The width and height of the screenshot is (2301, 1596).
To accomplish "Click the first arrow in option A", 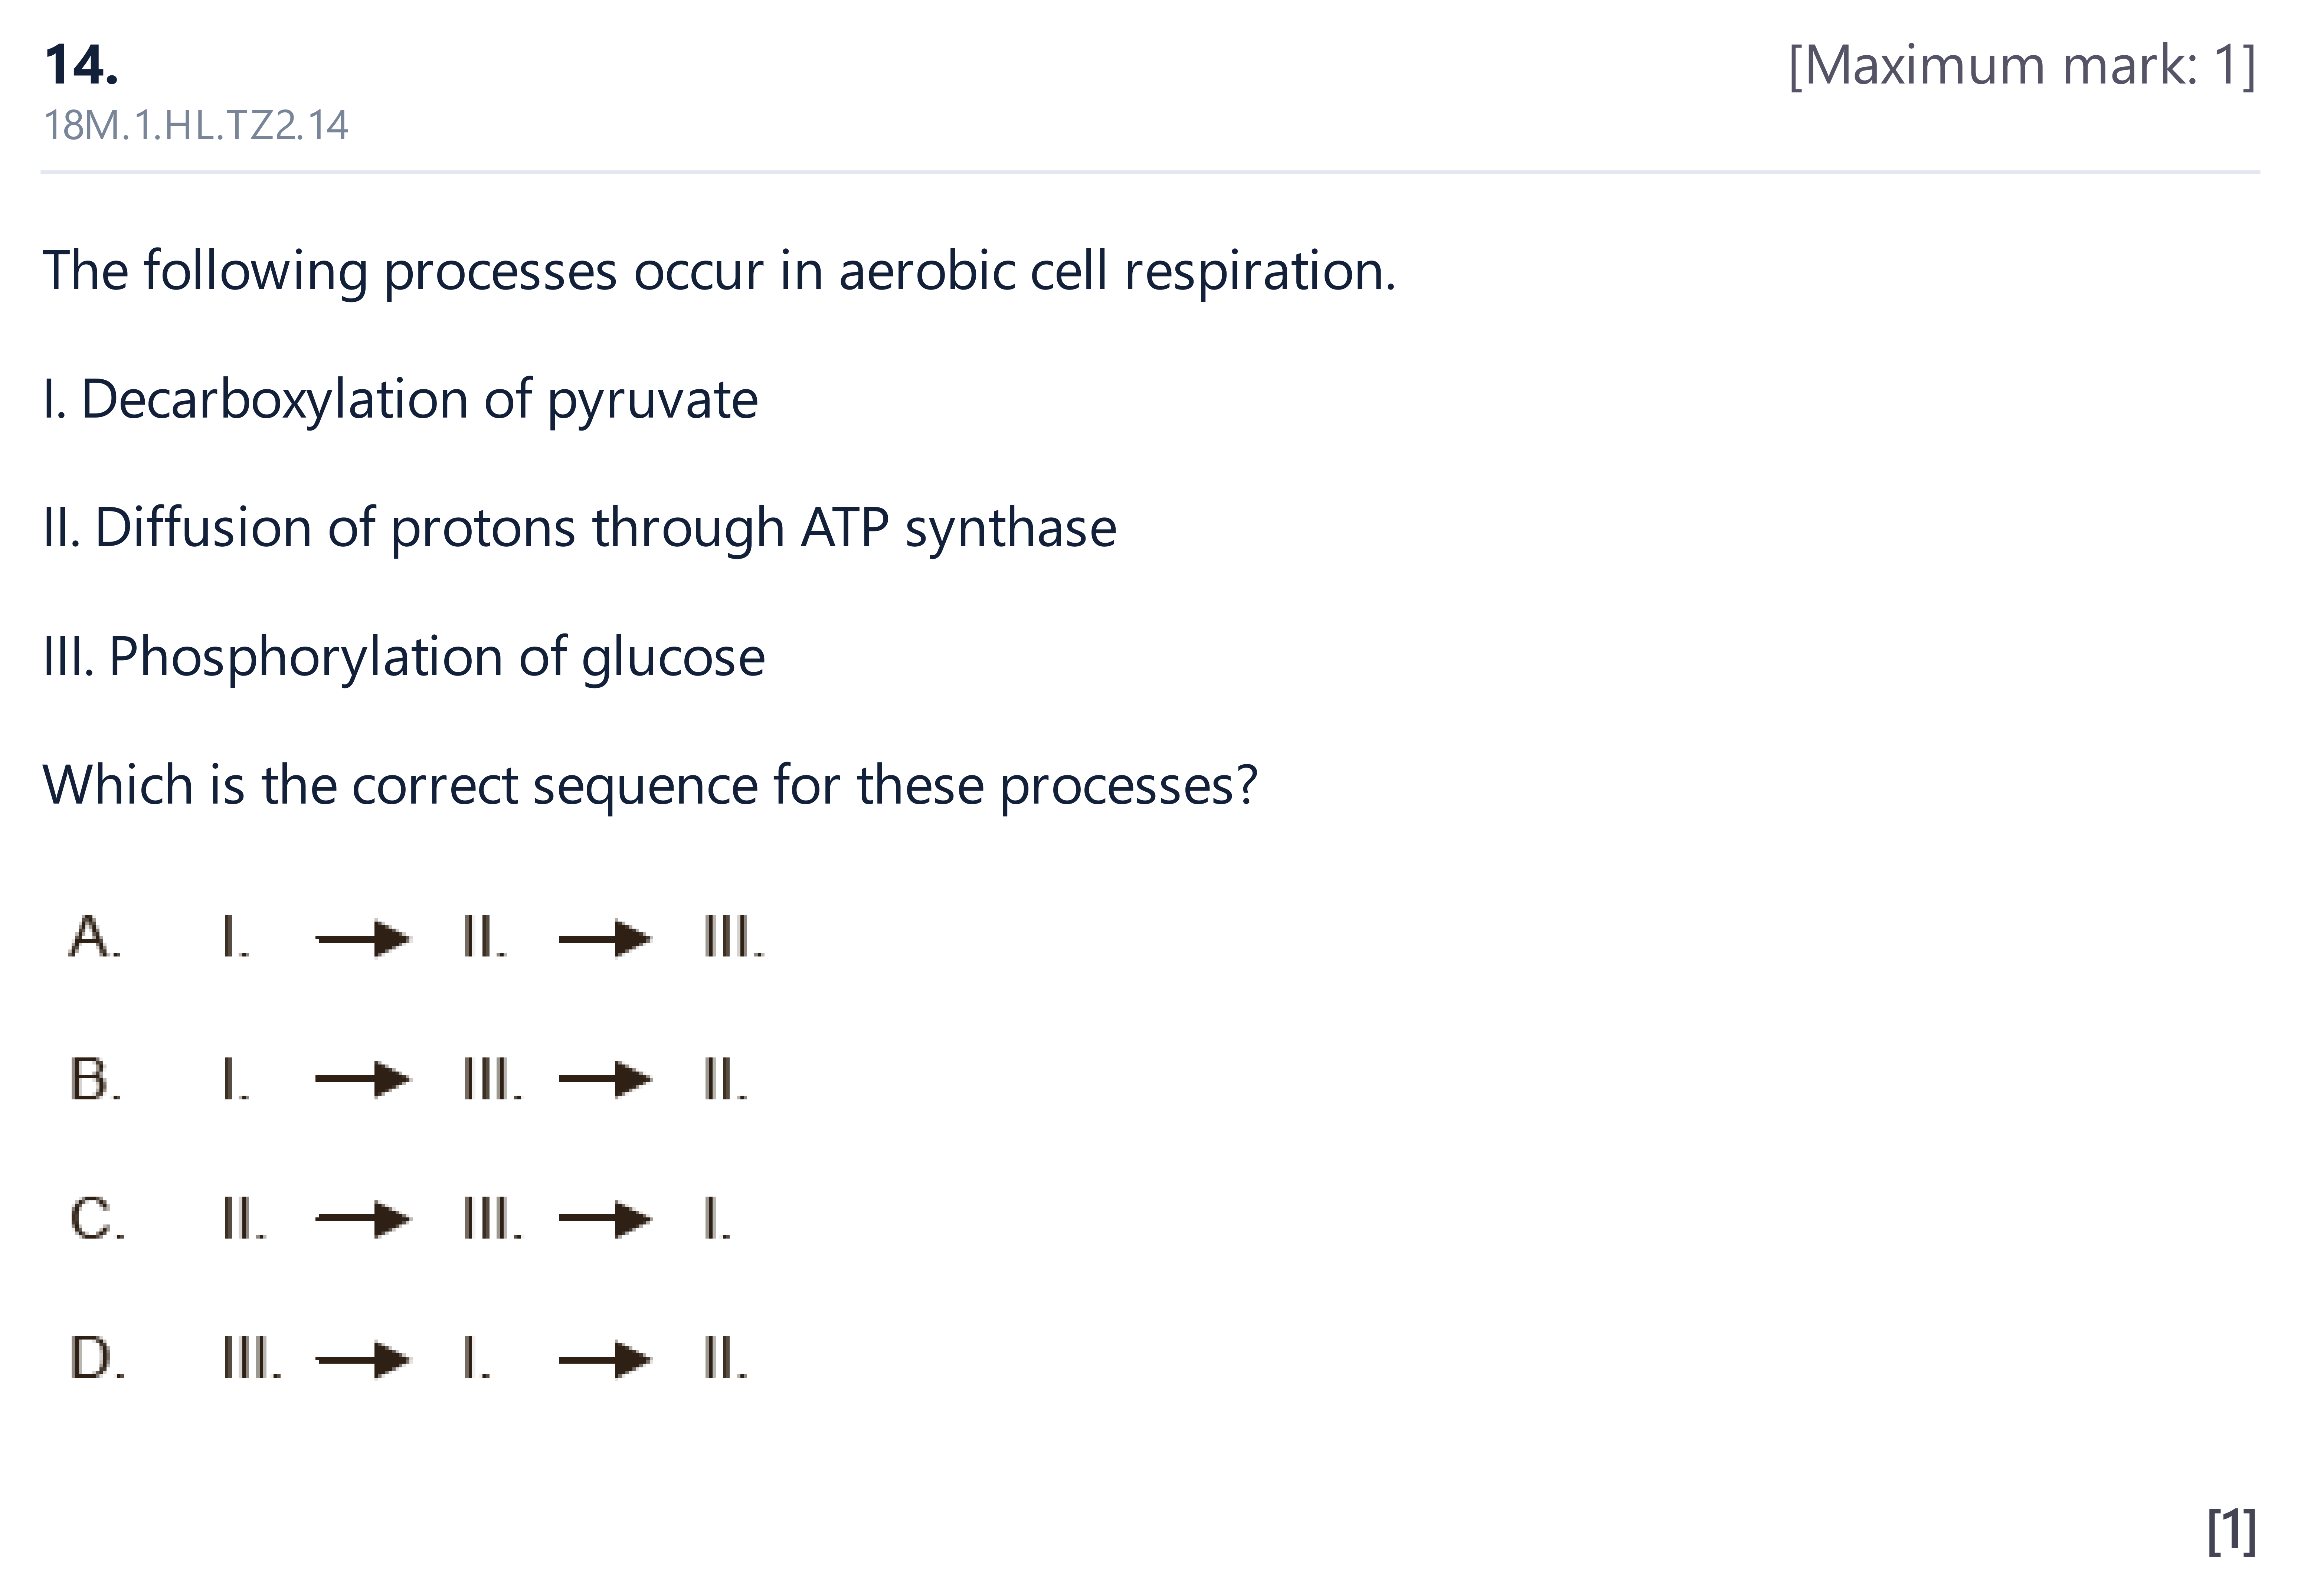I will click(x=362, y=939).
